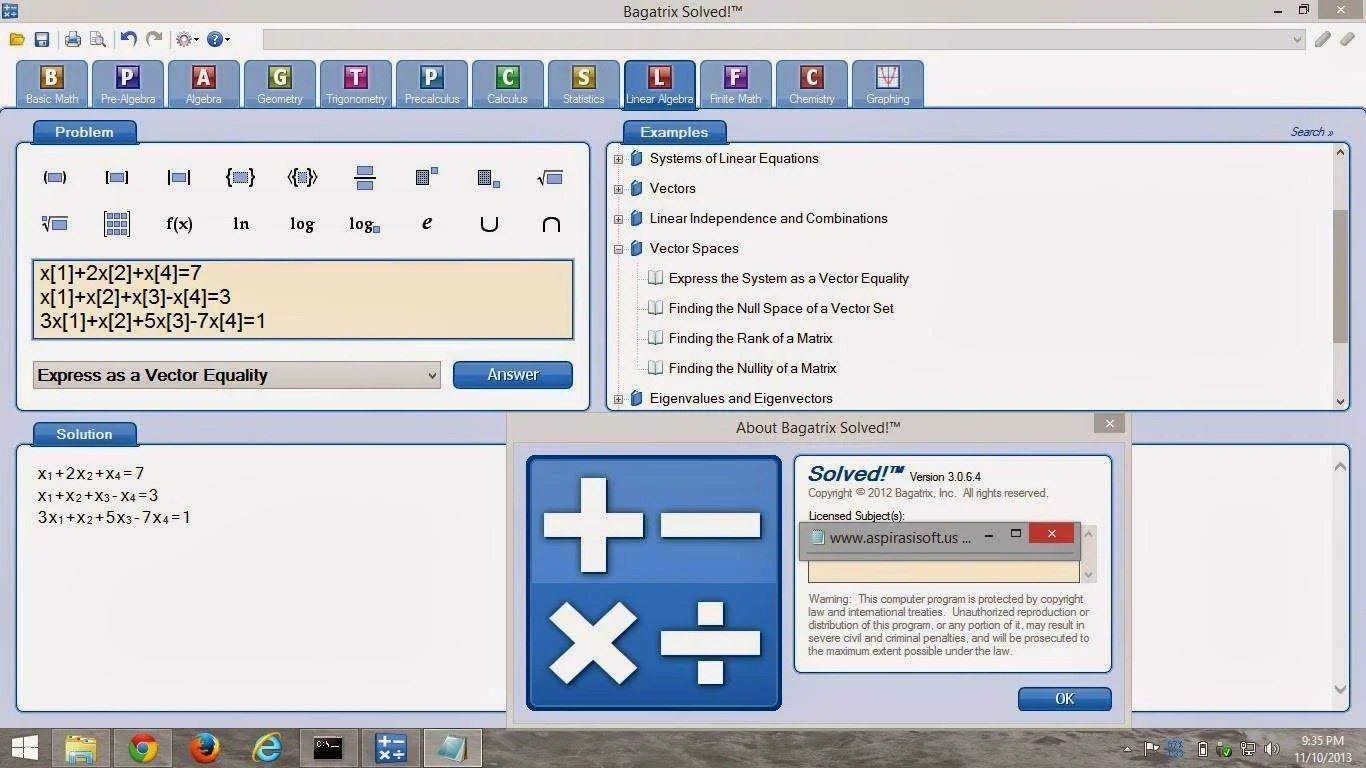Insert curly braces template
Image resolution: width=1366 pixels, height=768 pixels.
click(x=241, y=178)
